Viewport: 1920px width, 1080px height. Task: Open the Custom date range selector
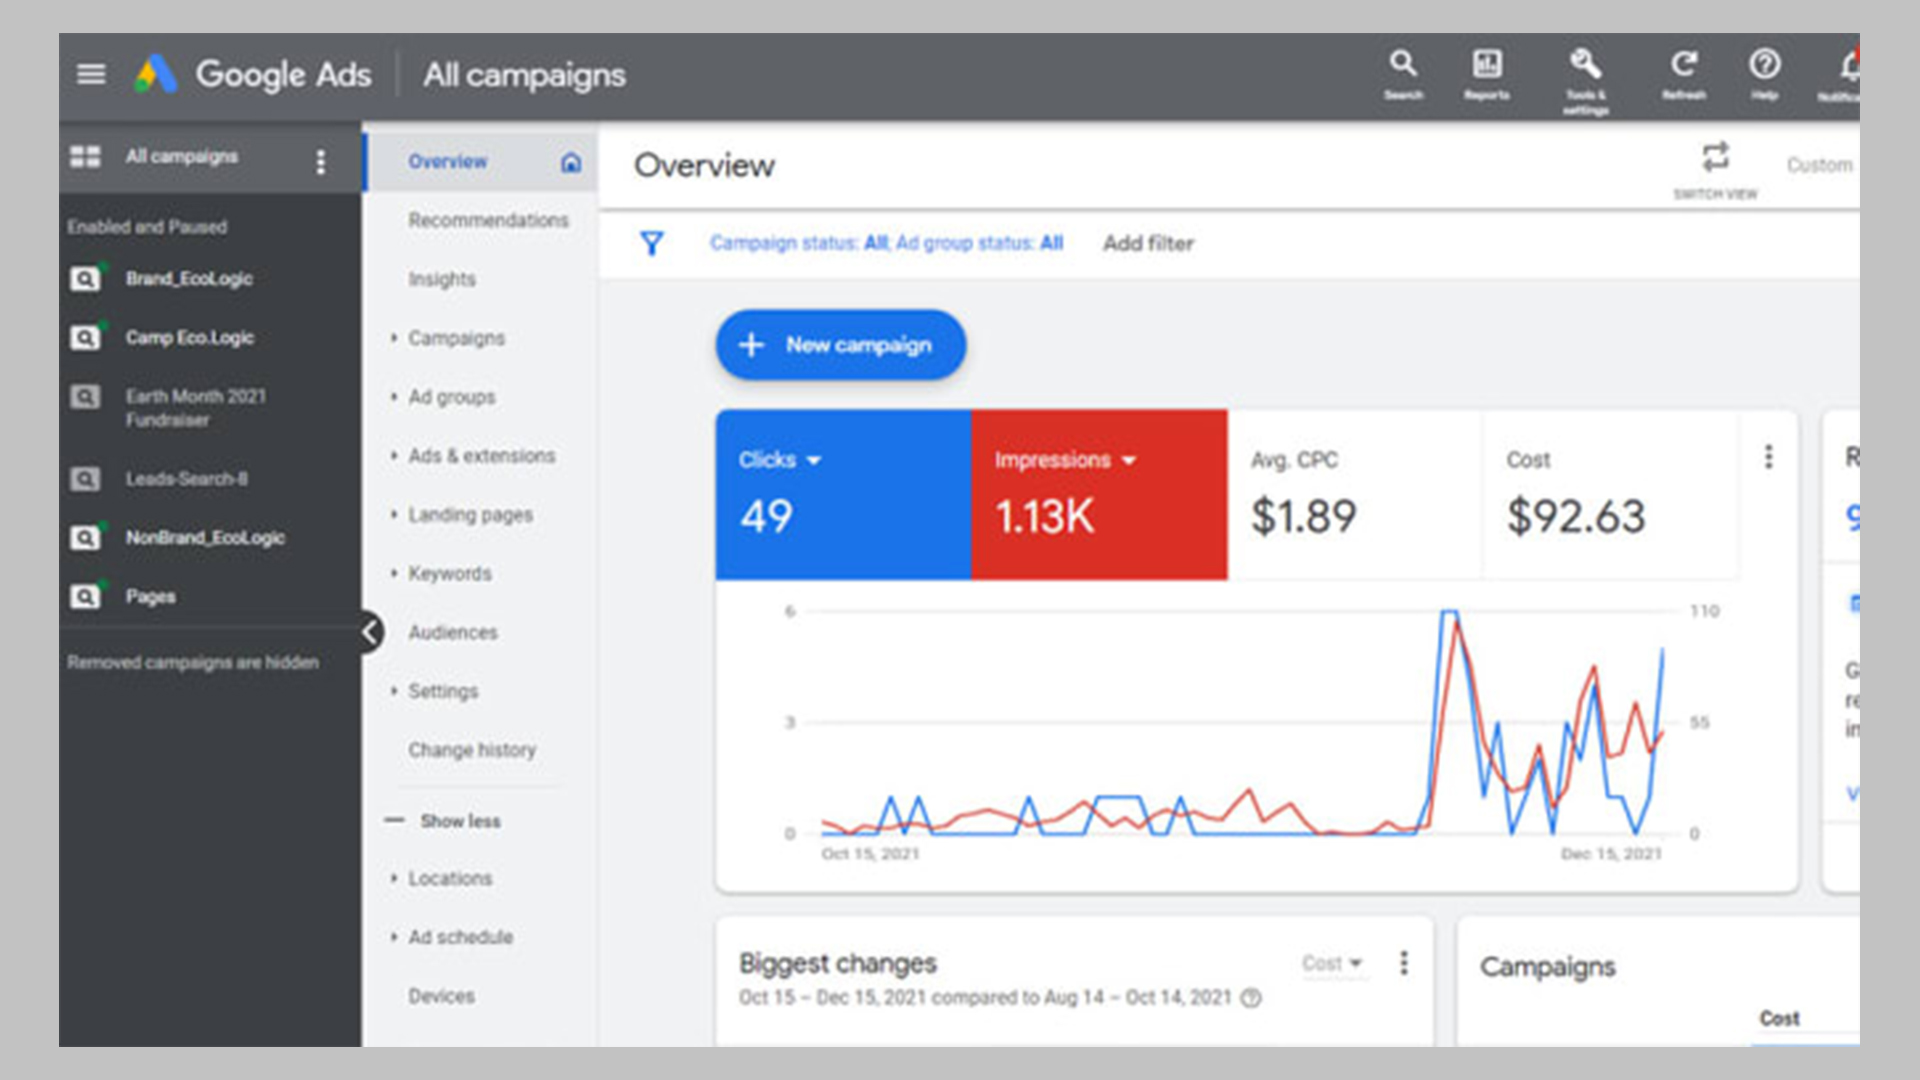pyautogui.click(x=1820, y=165)
